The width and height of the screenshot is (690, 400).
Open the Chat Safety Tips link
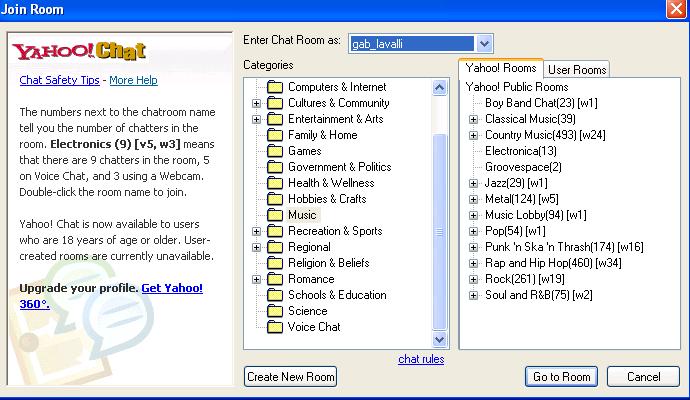60,80
